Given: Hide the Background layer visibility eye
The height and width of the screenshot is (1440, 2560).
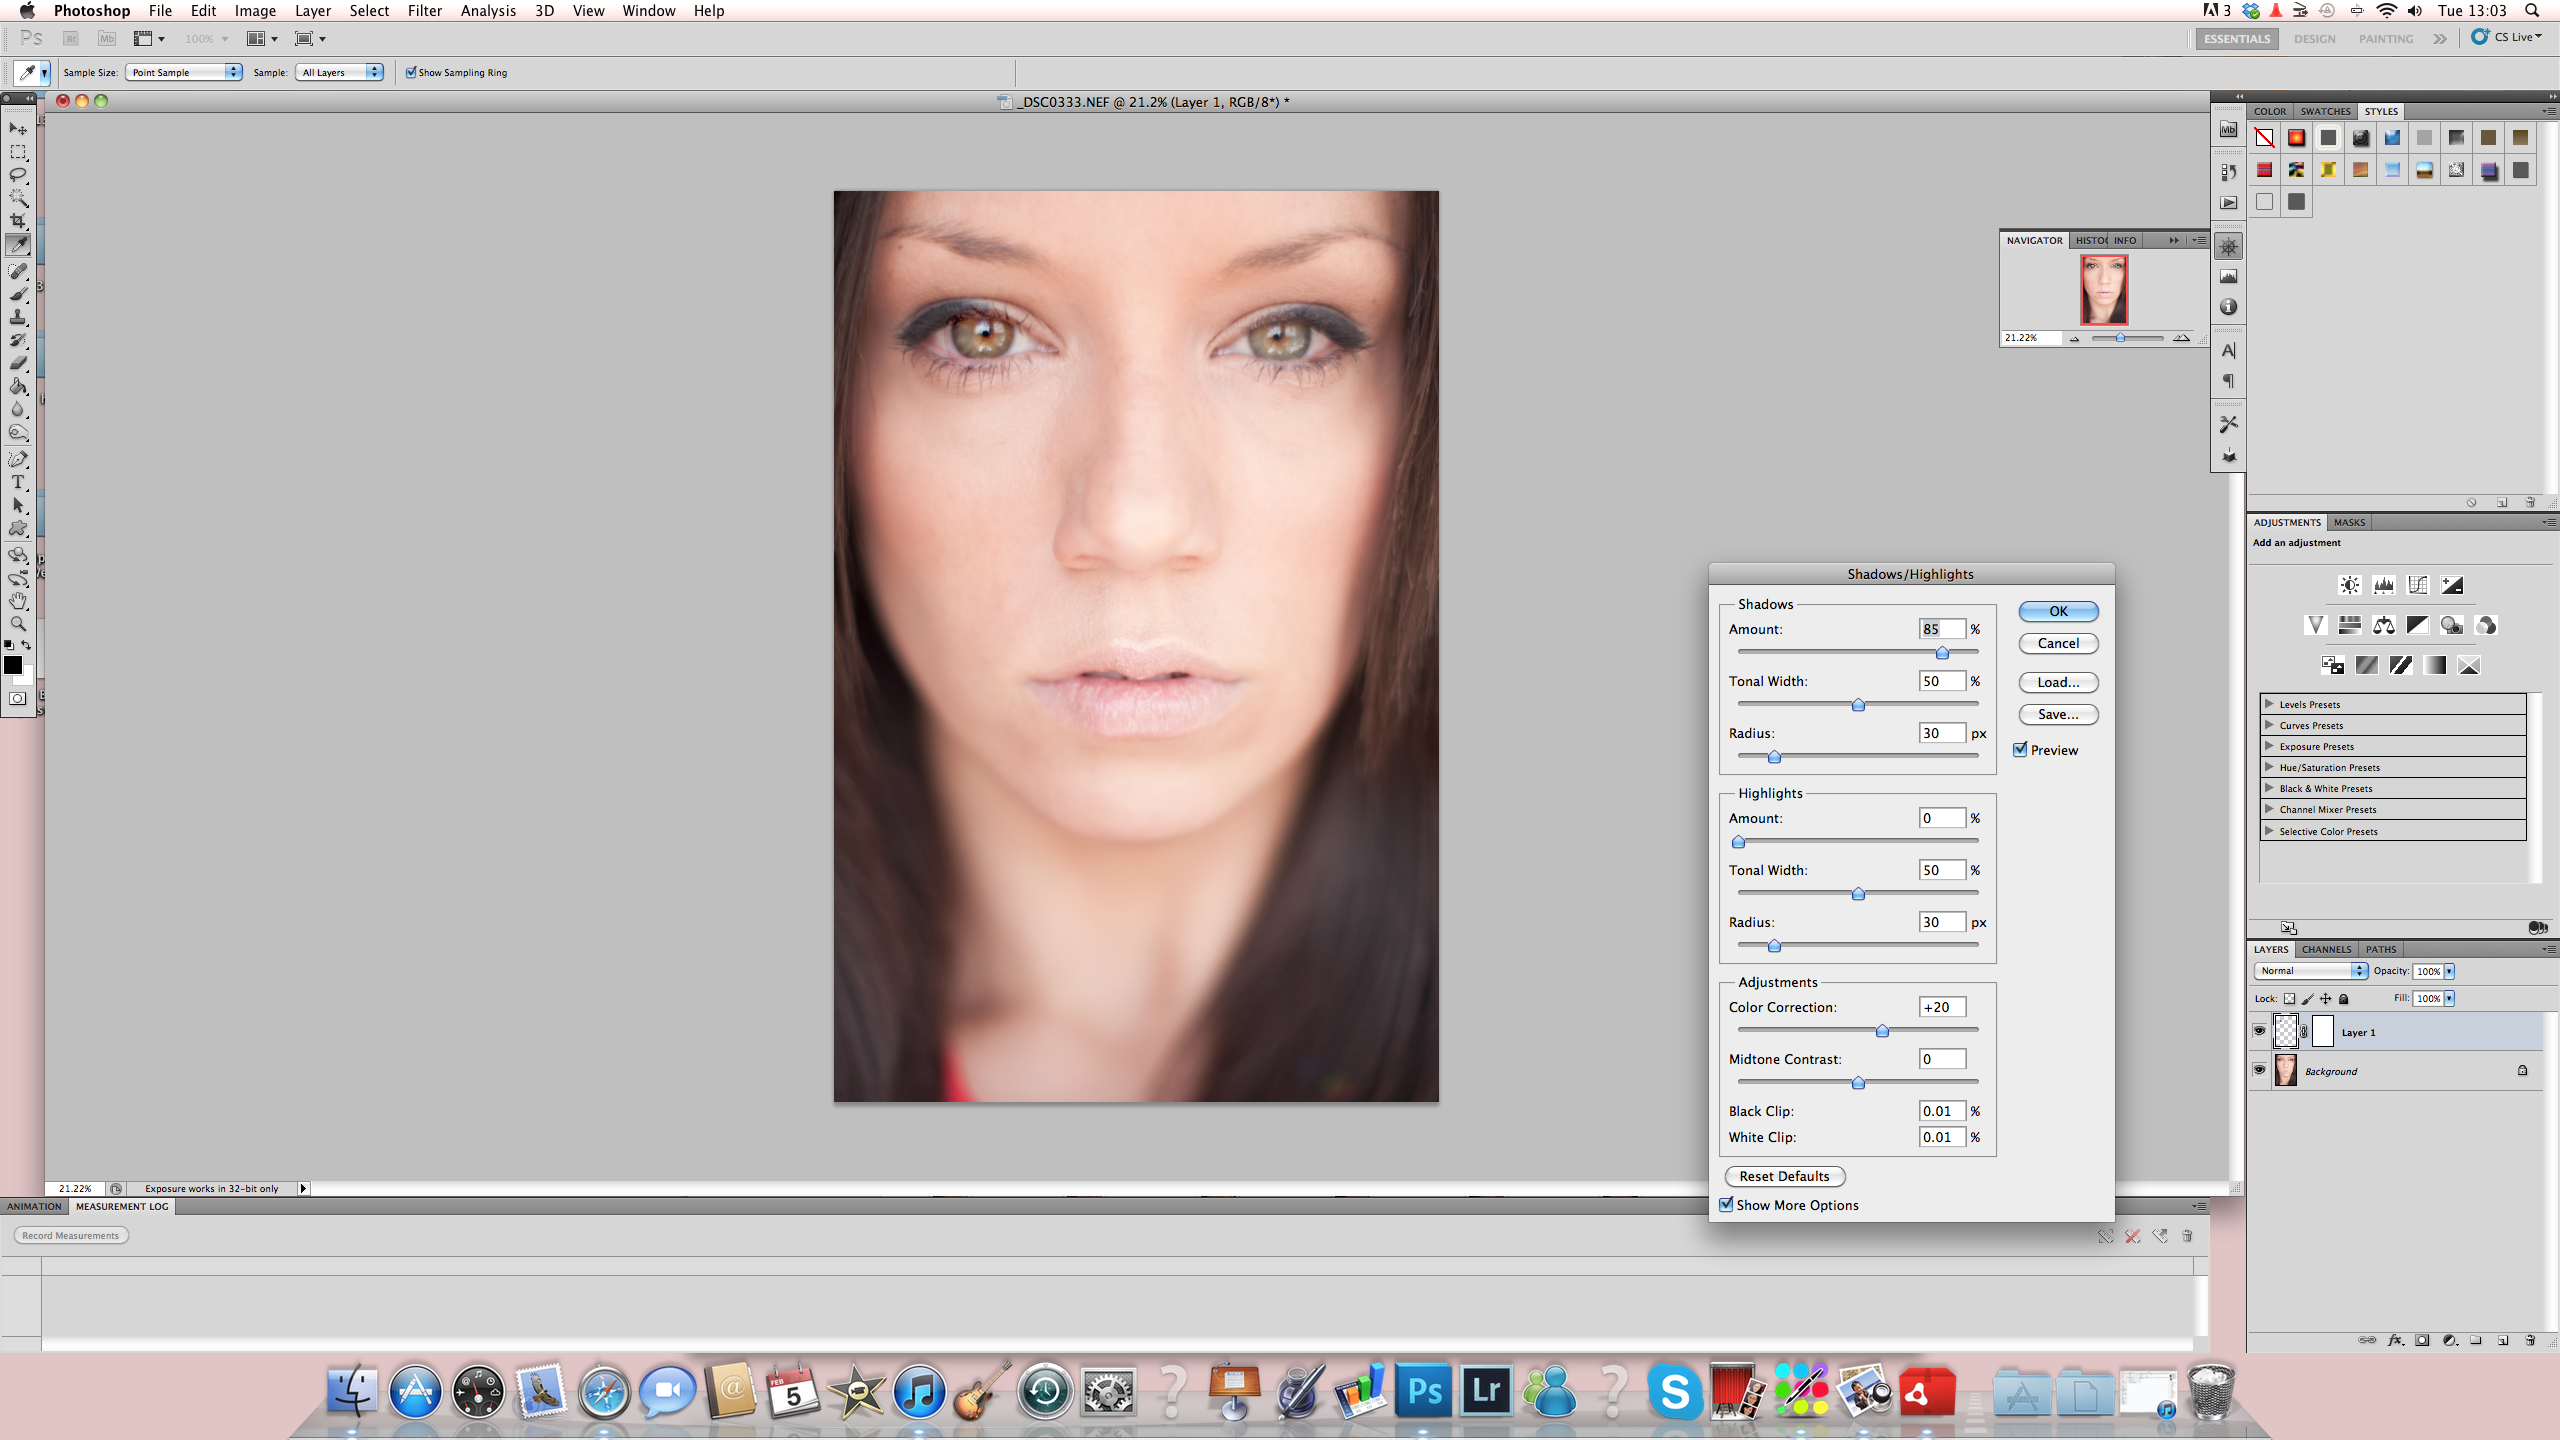Looking at the screenshot, I should (x=2259, y=1070).
